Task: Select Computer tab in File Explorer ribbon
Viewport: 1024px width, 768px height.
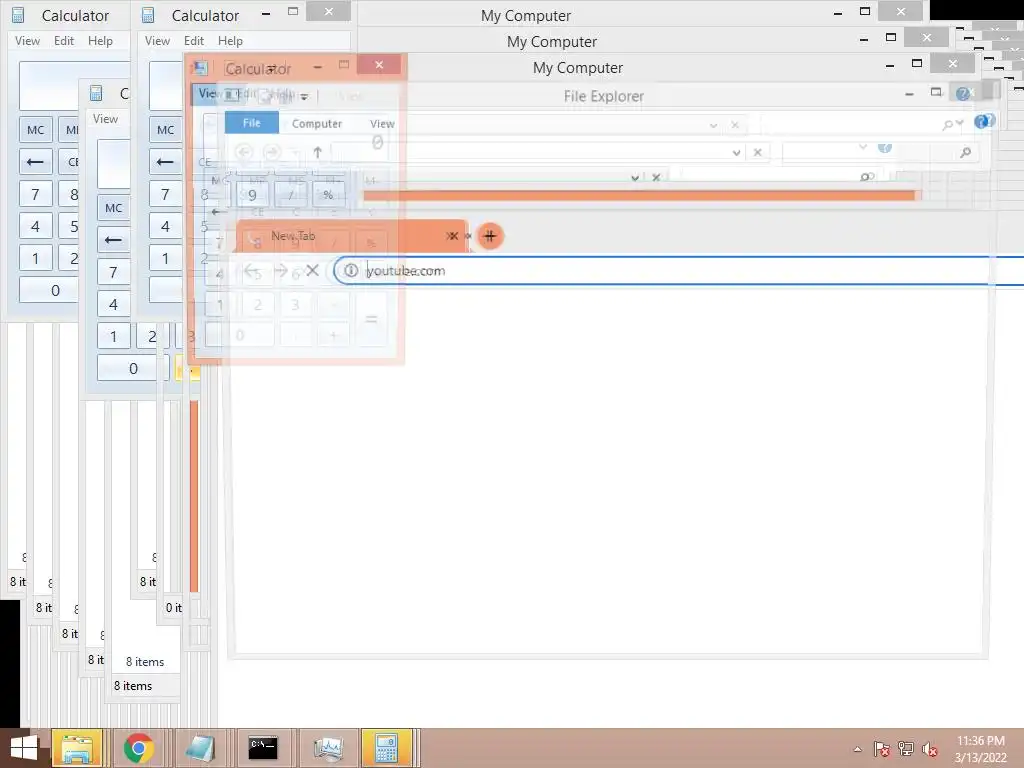Action: point(317,123)
